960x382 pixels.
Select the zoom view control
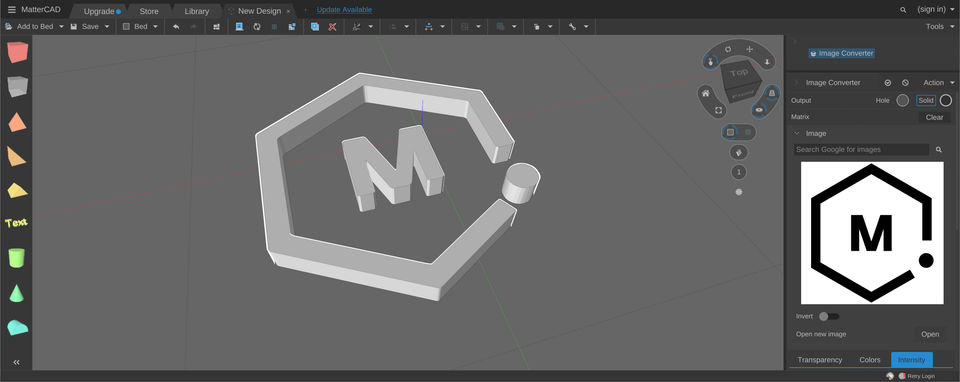(x=767, y=61)
